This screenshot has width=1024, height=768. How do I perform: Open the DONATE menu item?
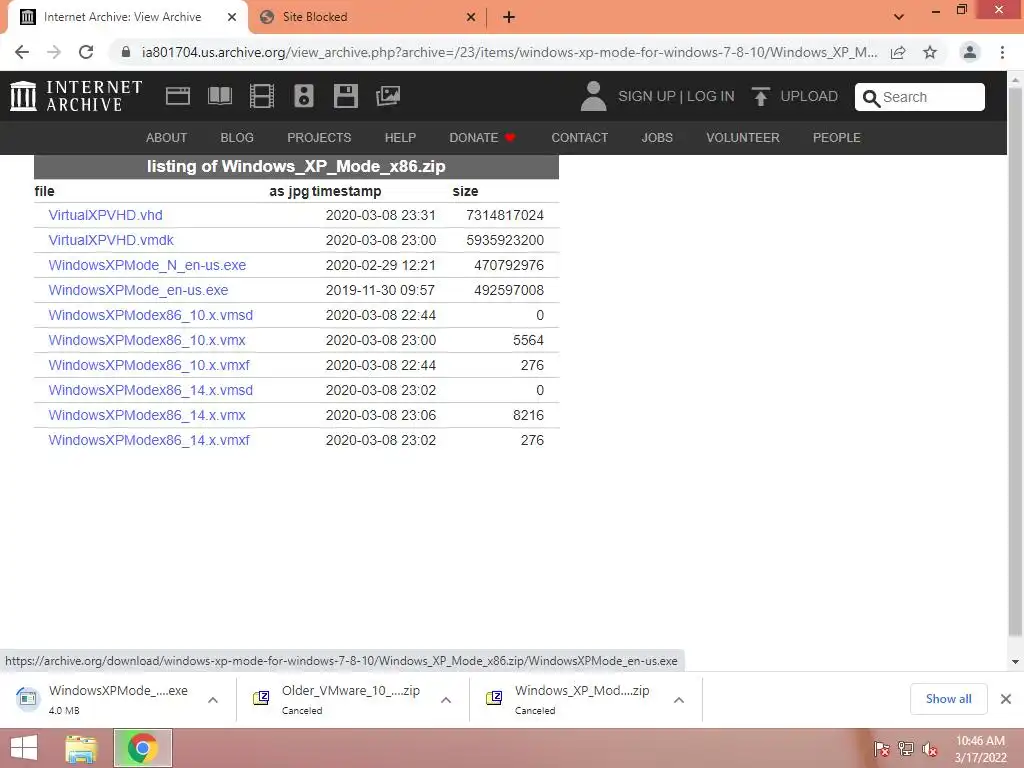pyautogui.click(x=482, y=138)
